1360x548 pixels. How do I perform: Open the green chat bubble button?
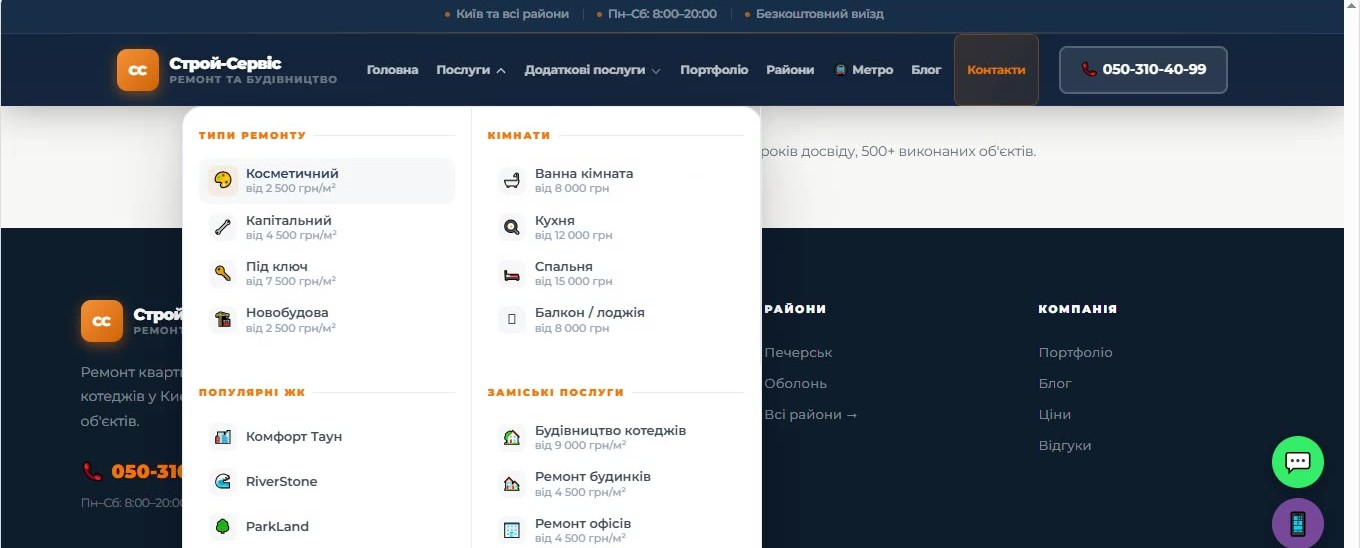pos(1298,462)
